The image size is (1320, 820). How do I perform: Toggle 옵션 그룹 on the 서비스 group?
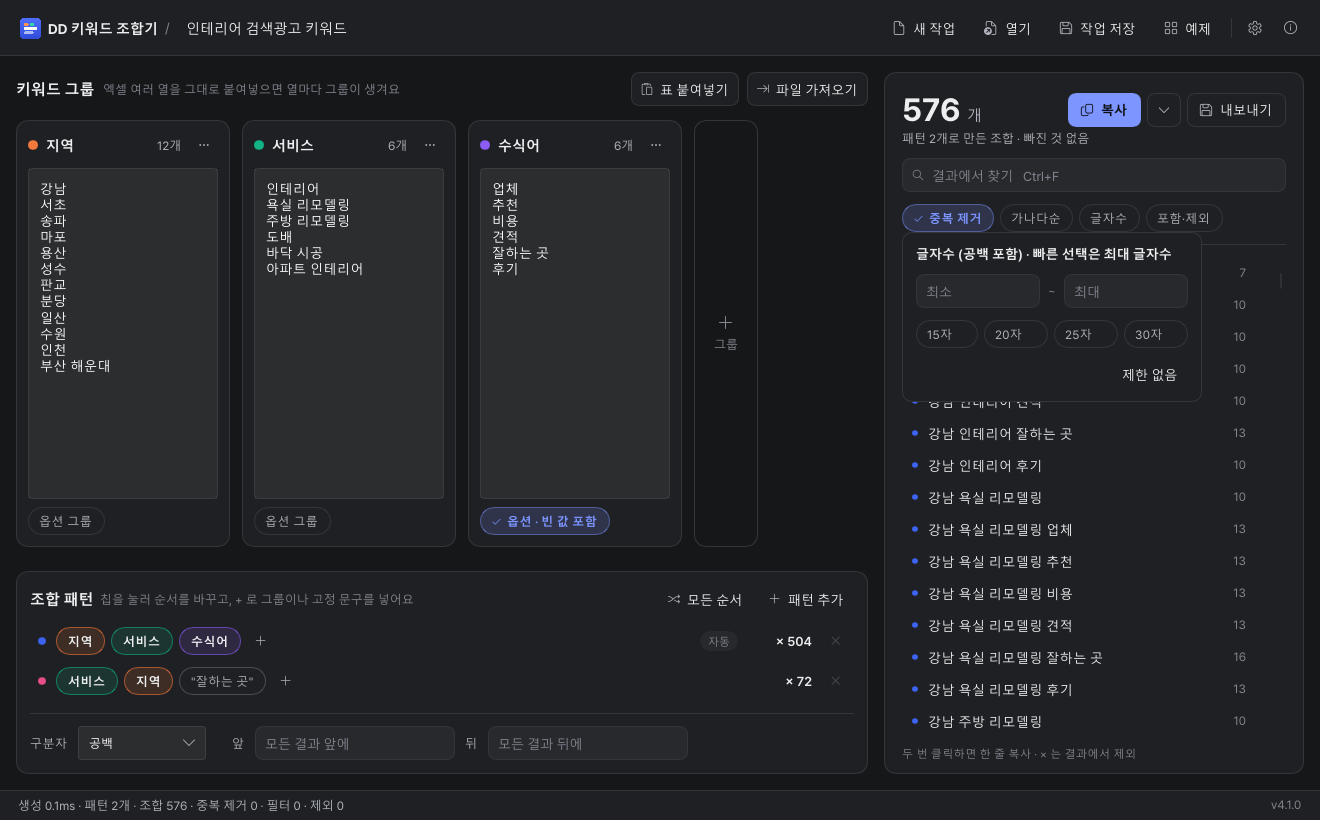click(x=292, y=521)
